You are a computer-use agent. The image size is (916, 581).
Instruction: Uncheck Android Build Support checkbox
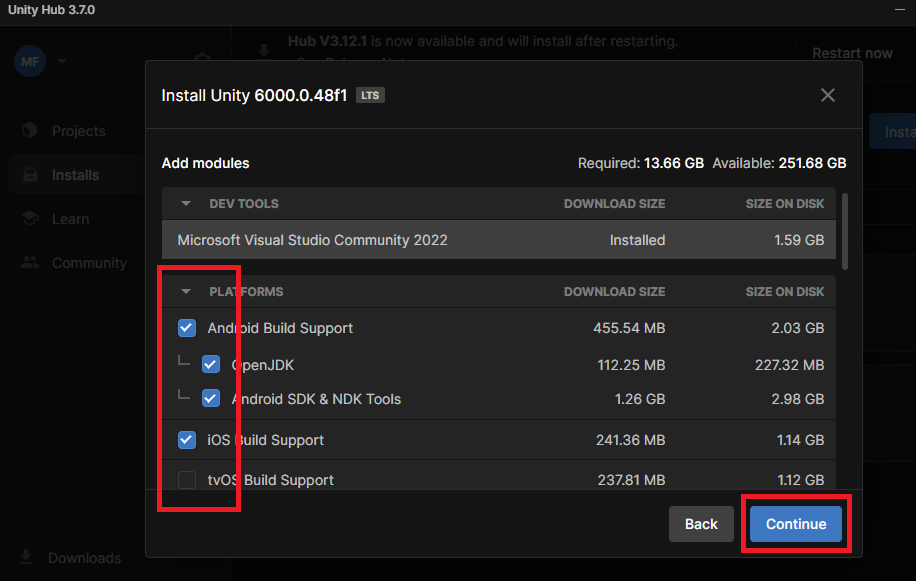click(x=187, y=328)
